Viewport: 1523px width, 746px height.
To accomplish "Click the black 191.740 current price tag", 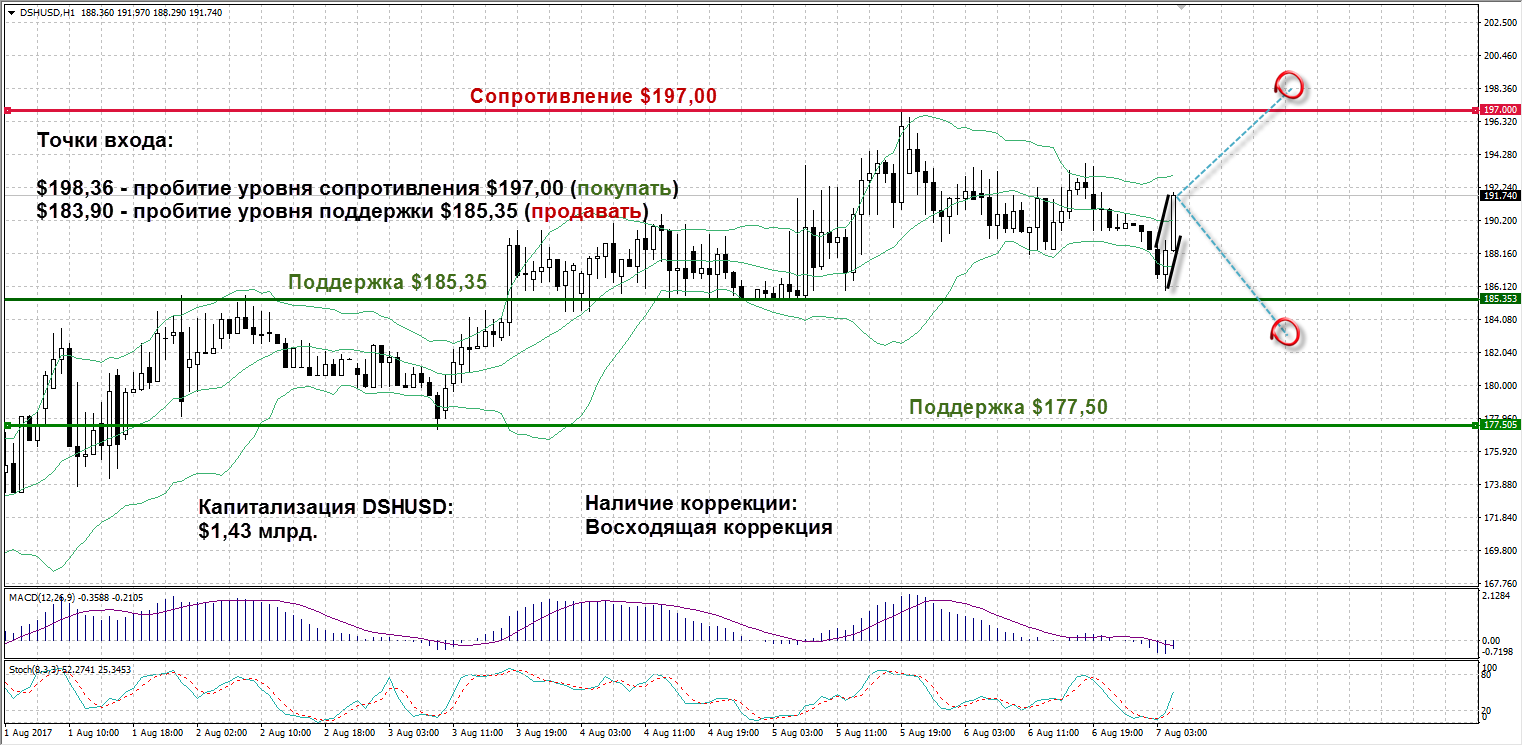I will tap(1500, 196).
